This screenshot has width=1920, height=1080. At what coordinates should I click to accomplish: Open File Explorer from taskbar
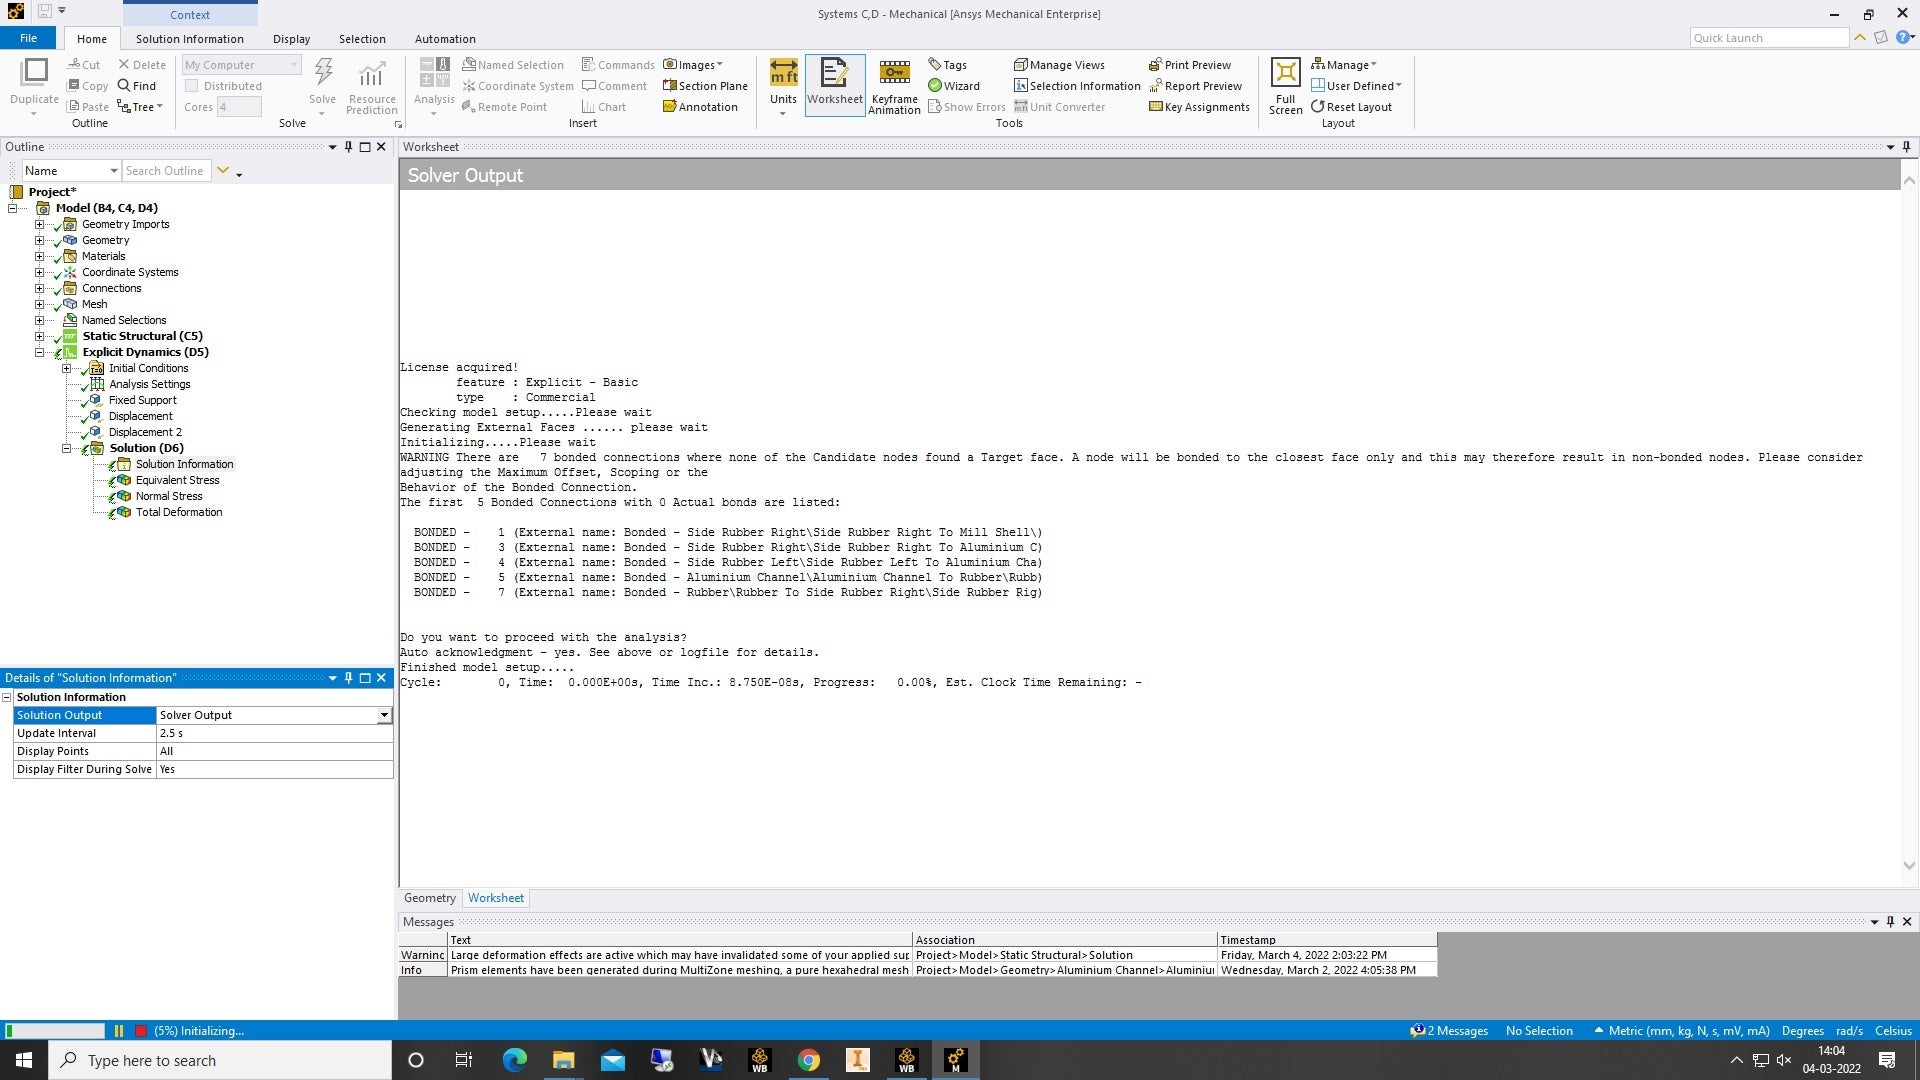point(563,1060)
